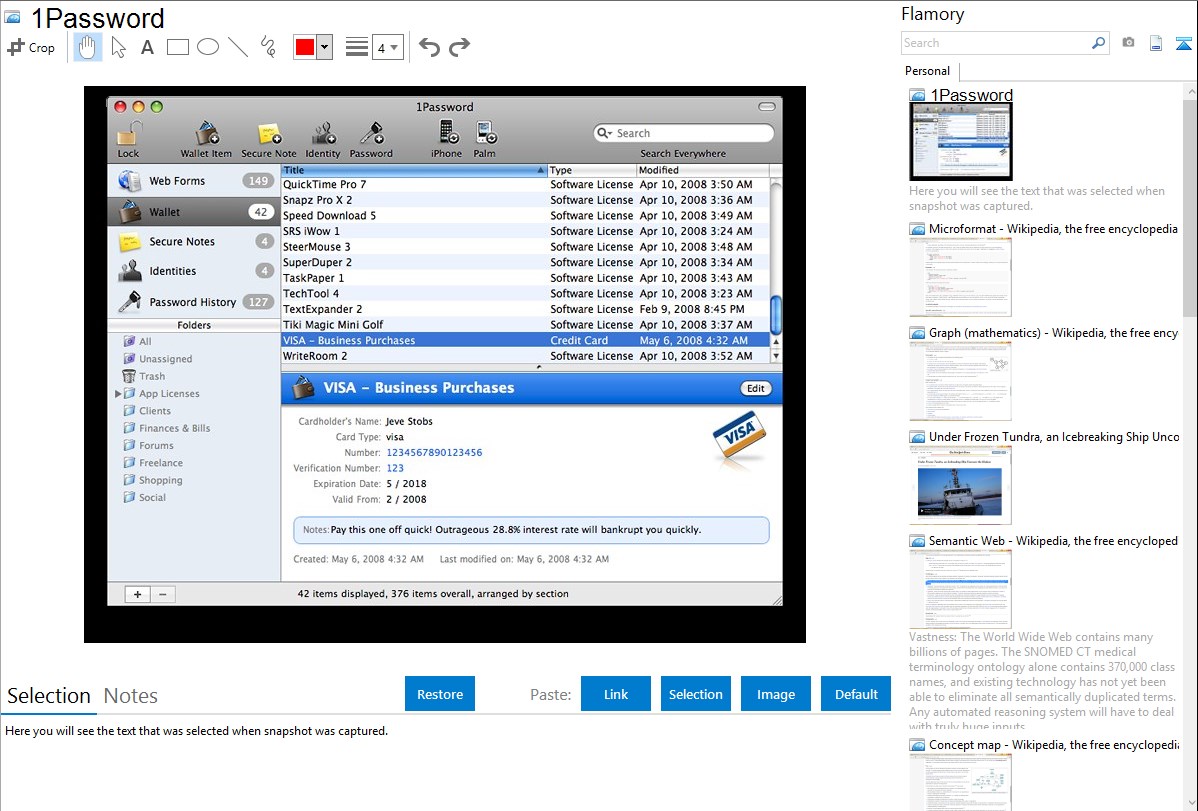This screenshot has width=1198, height=811.
Task: Choose the straight line drawing tool
Action: click(238, 47)
